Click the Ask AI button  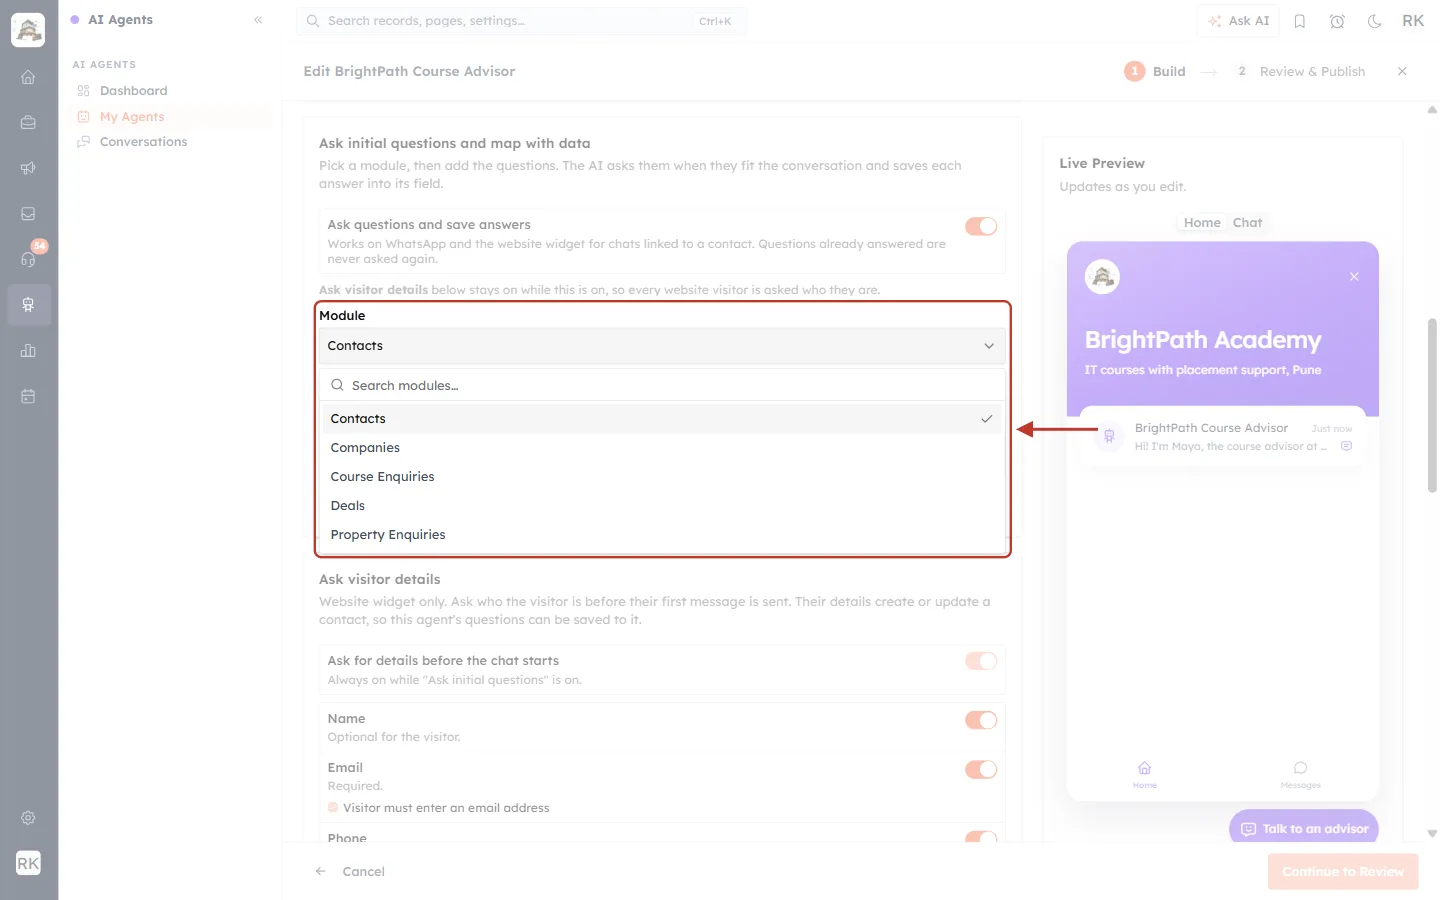click(1238, 21)
